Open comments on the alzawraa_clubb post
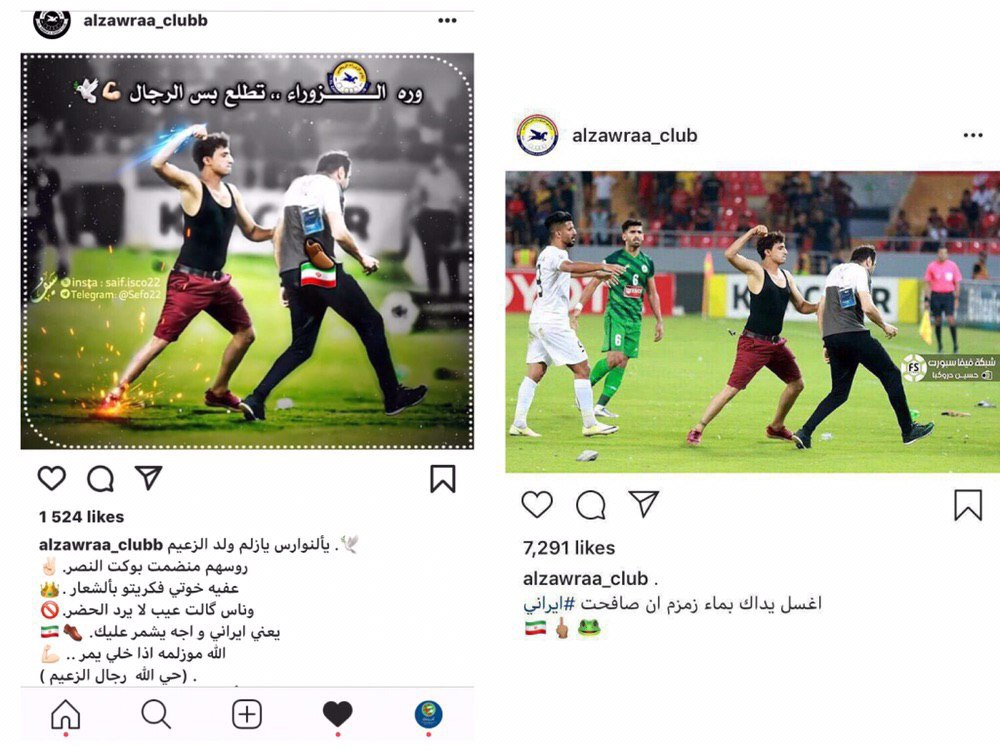 tap(101, 479)
